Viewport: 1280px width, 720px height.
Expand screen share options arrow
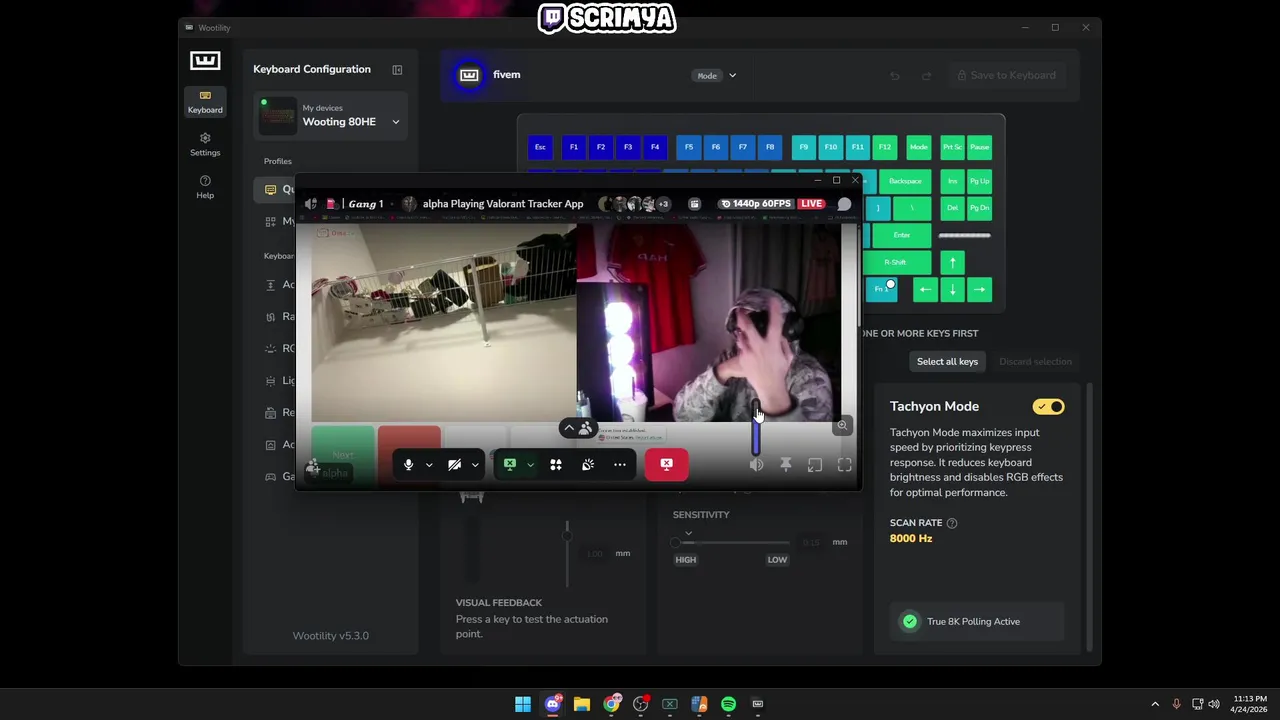(530, 464)
